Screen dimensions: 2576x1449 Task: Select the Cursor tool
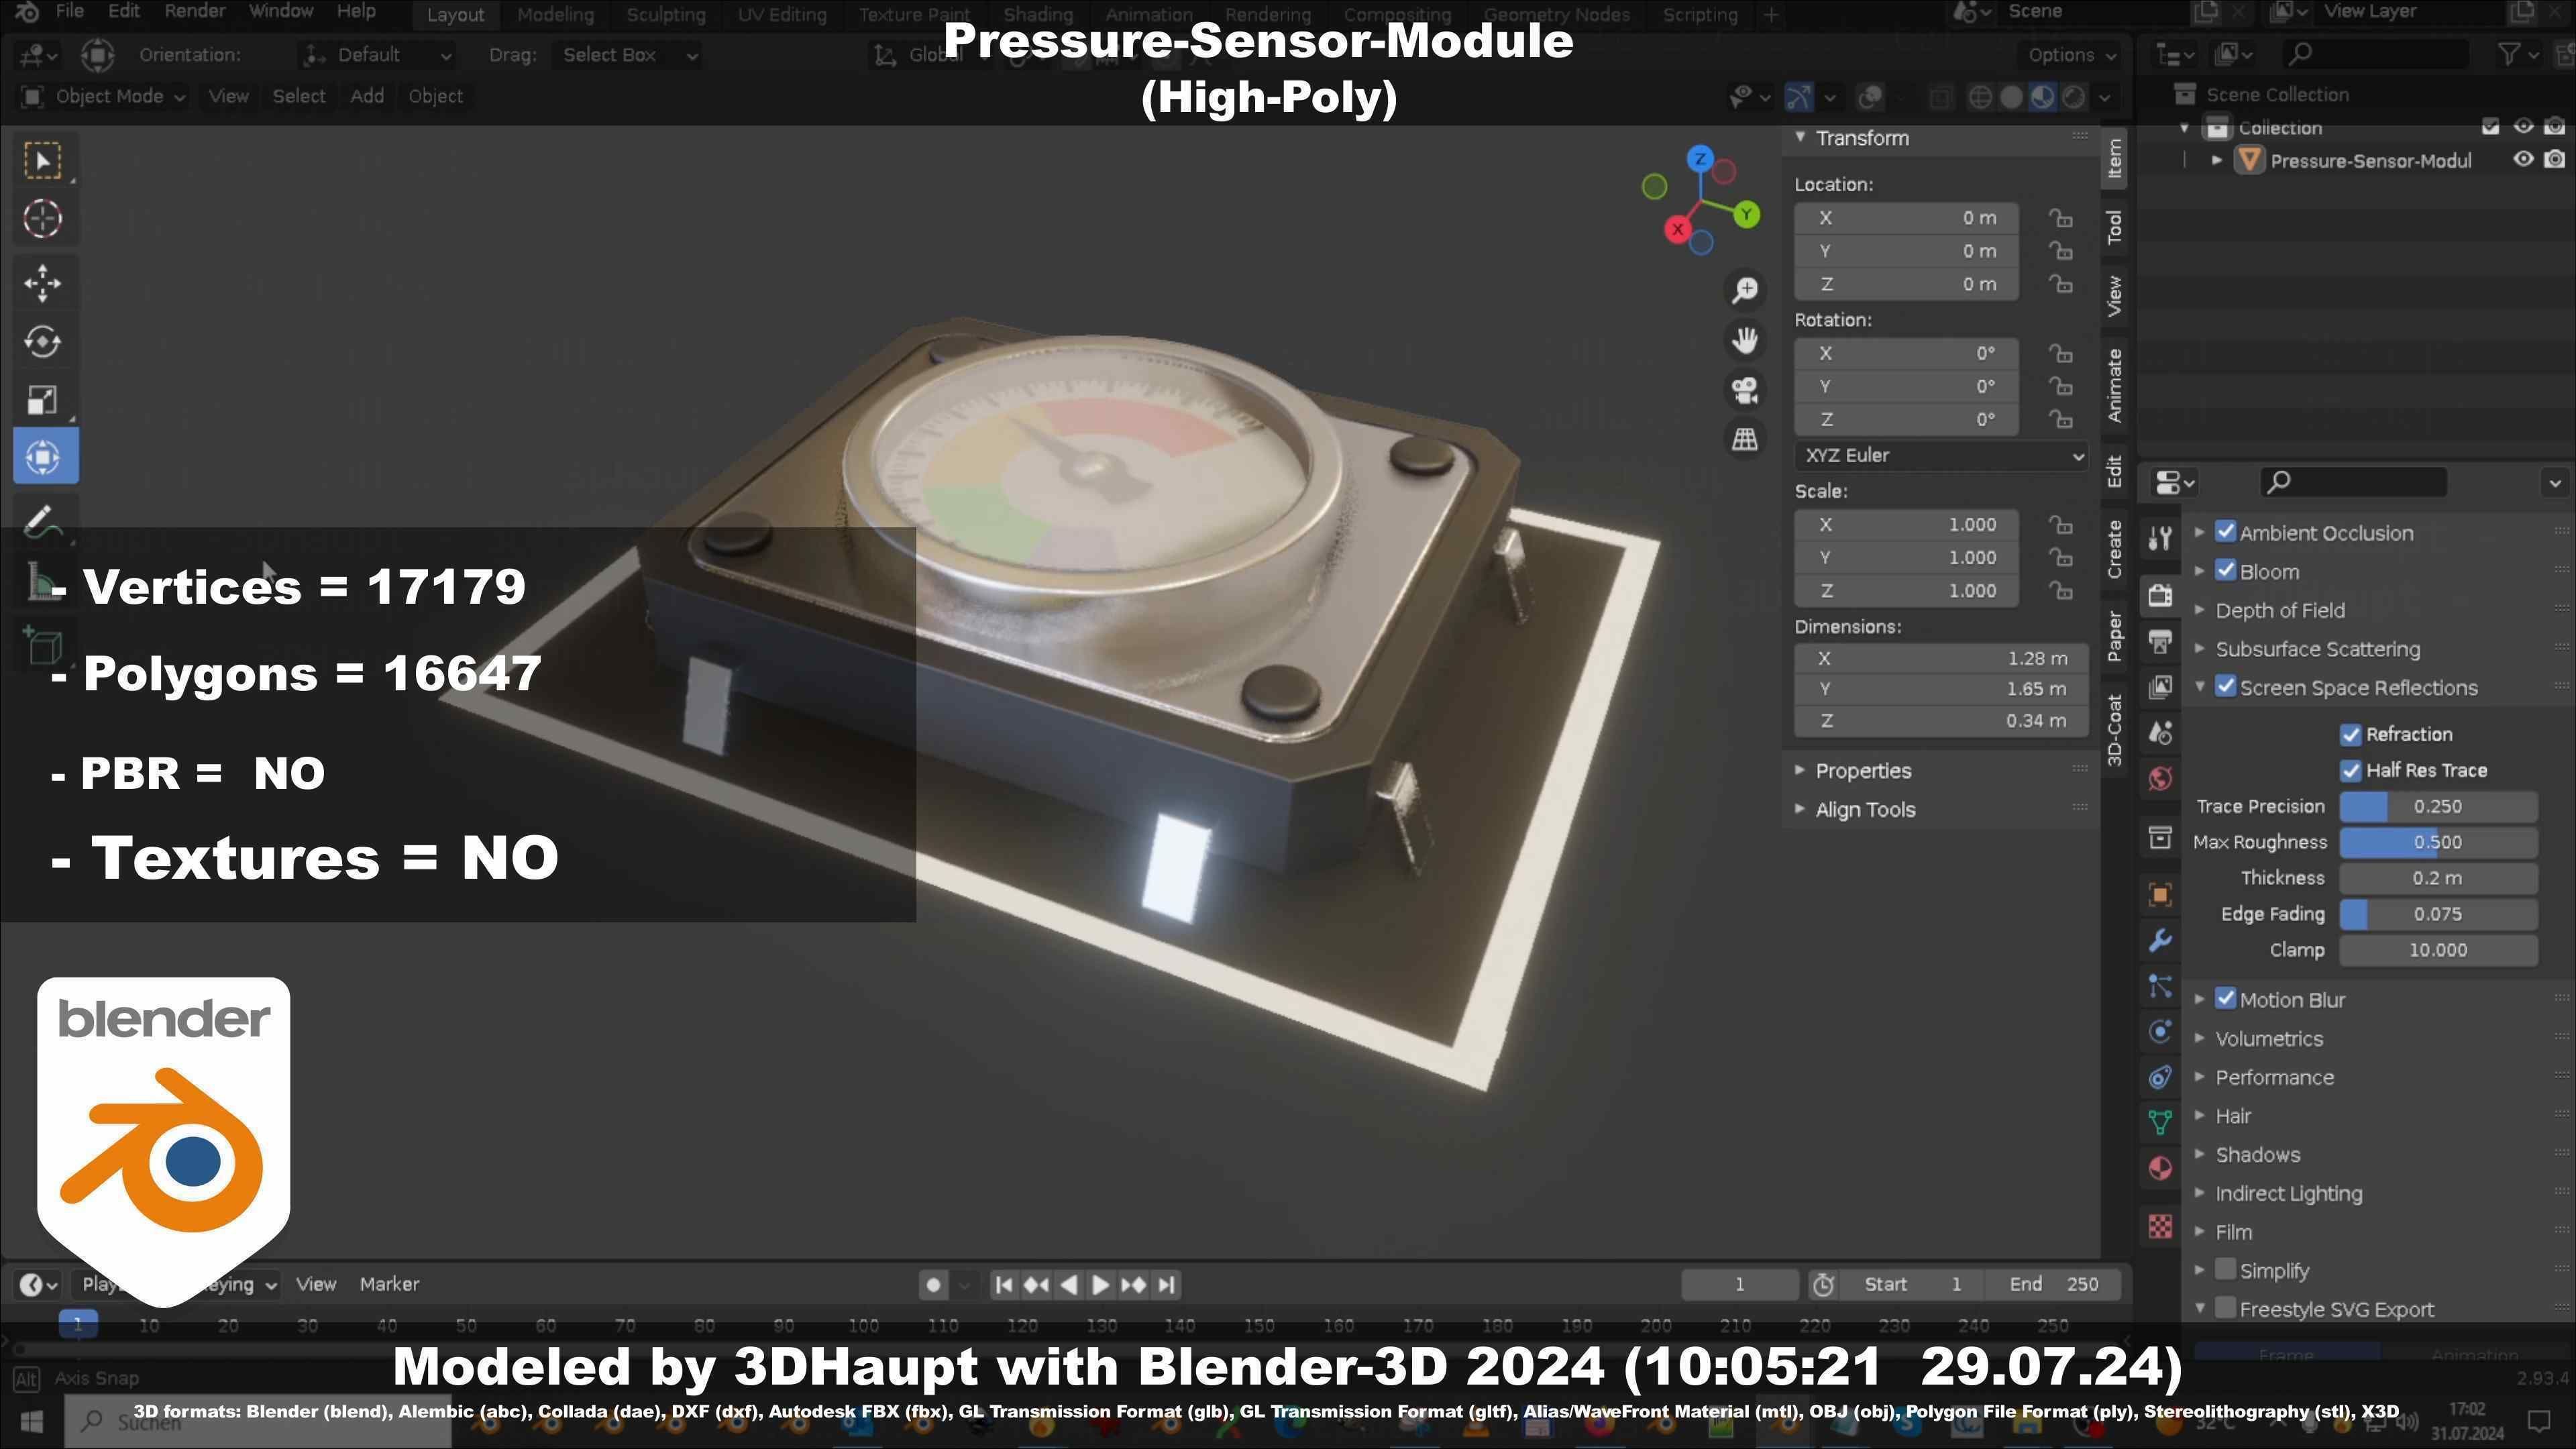(43, 219)
